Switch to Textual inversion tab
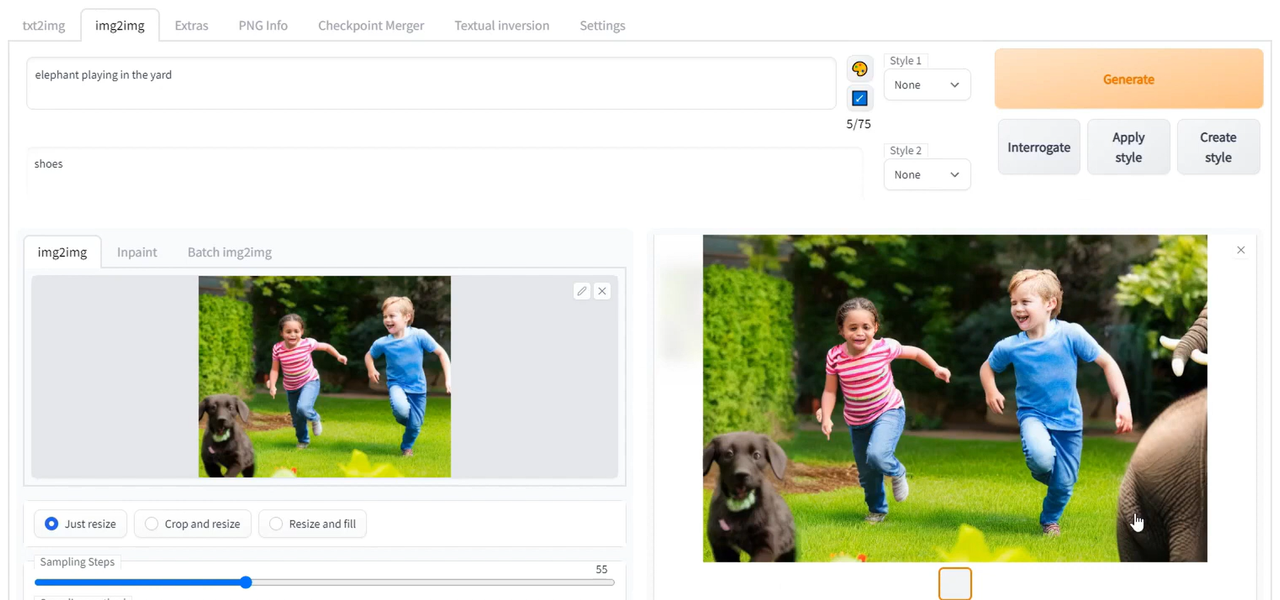 tap(502, 26)
